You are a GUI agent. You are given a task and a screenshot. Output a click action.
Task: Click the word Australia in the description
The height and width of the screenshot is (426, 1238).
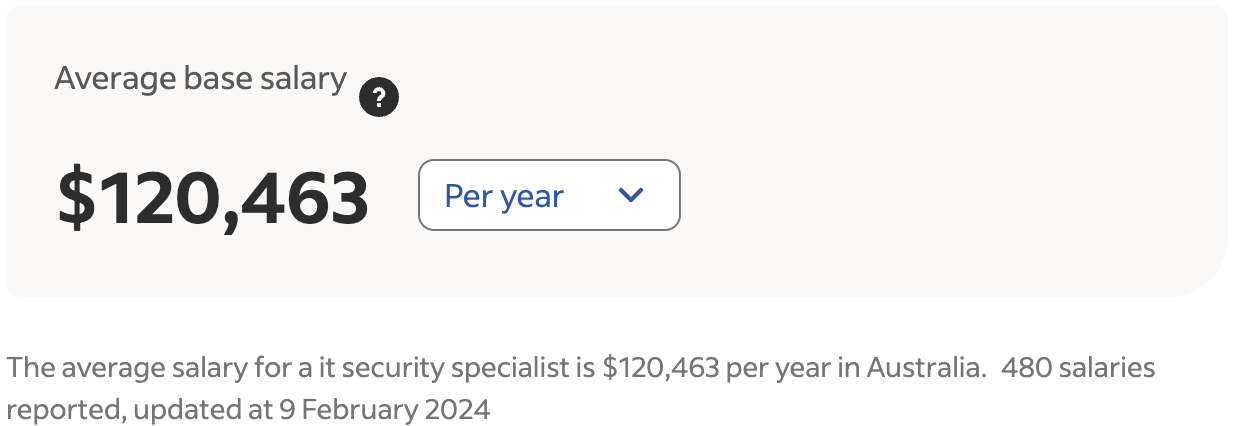920,368
